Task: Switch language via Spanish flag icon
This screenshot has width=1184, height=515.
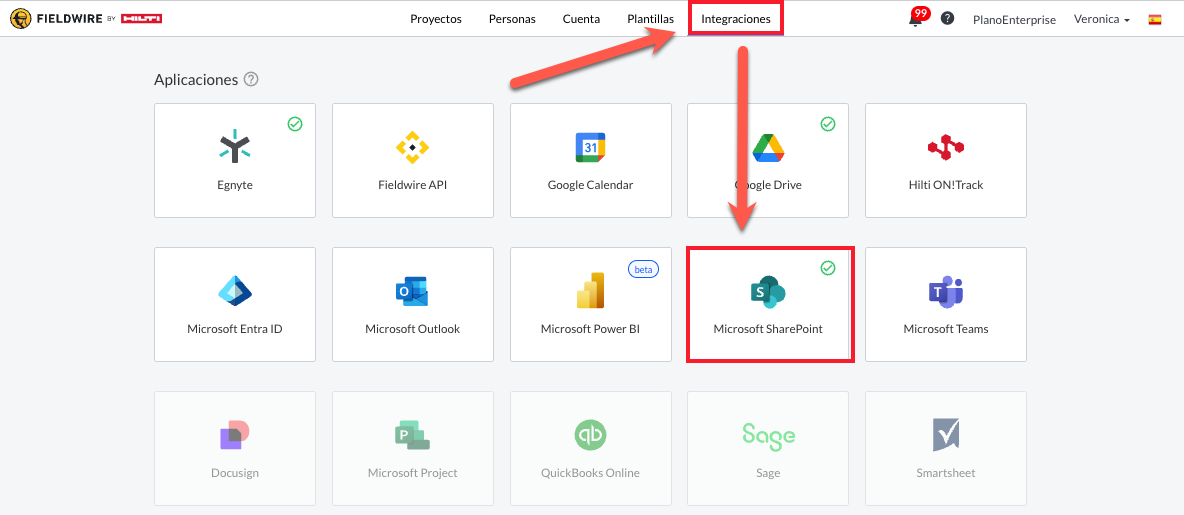Action: click(1155, 20)
